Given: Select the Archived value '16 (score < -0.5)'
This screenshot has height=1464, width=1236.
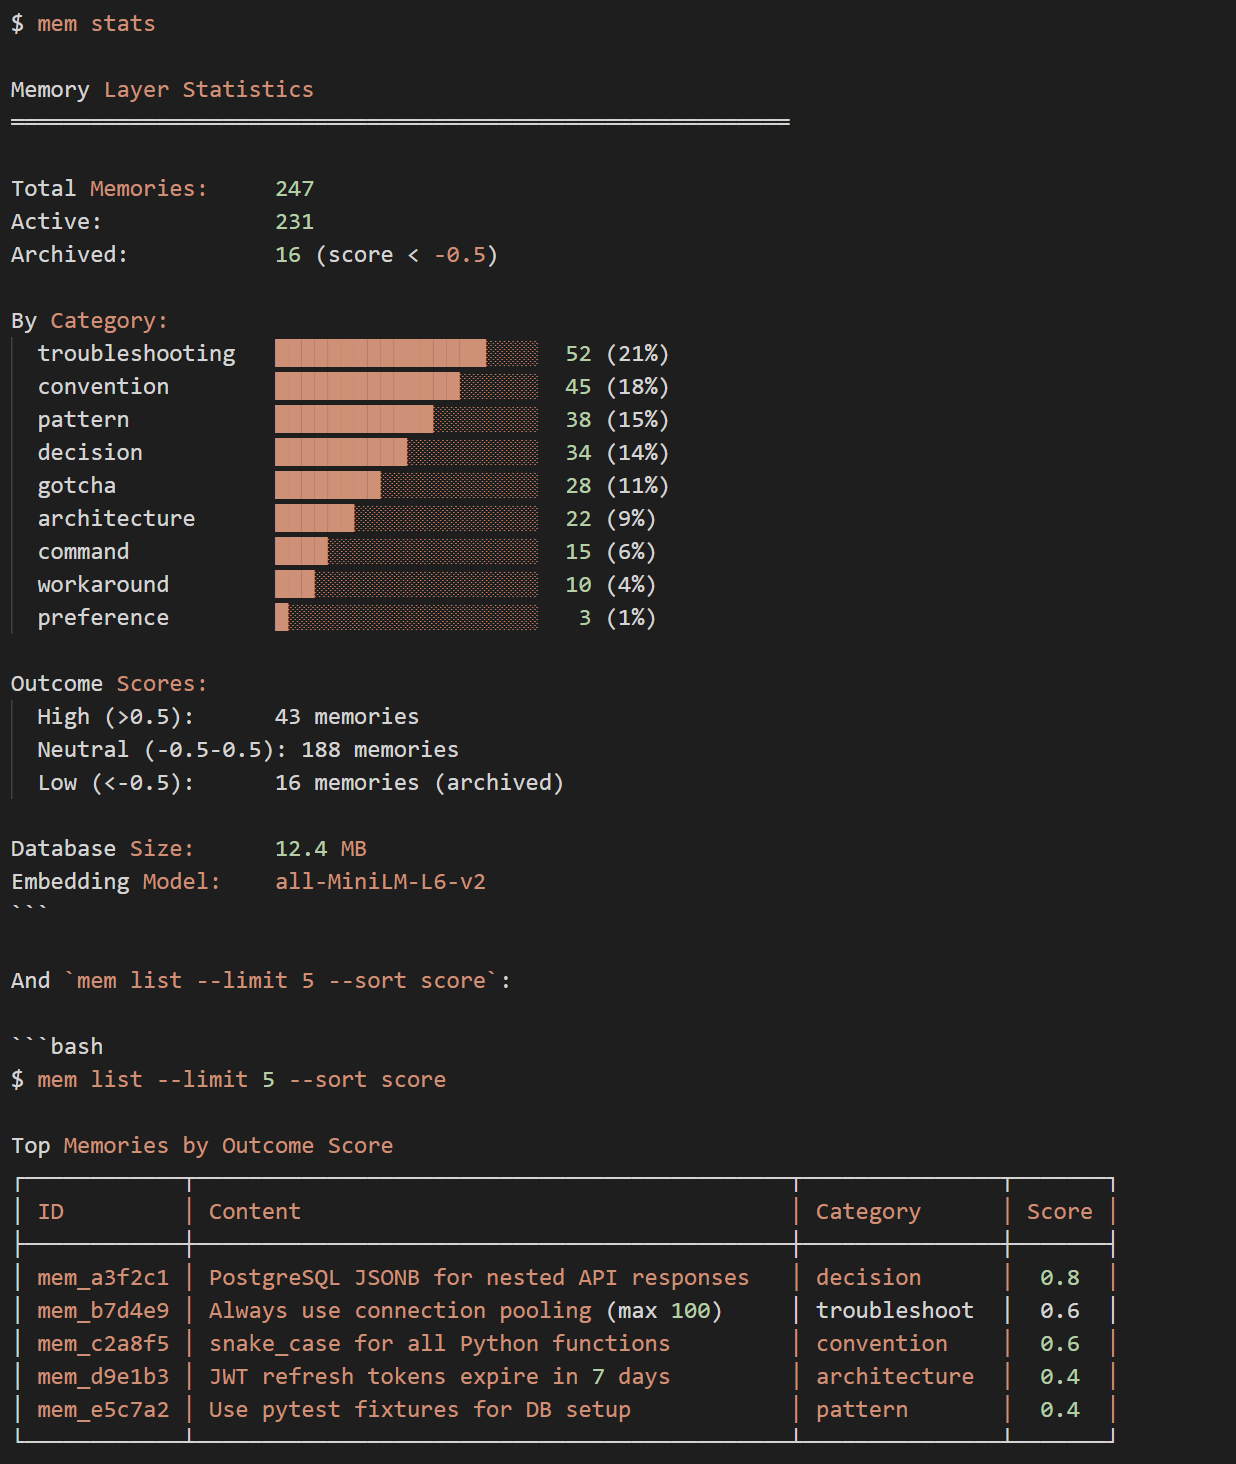Looking at the screenshot, I should tap(386, 254).
